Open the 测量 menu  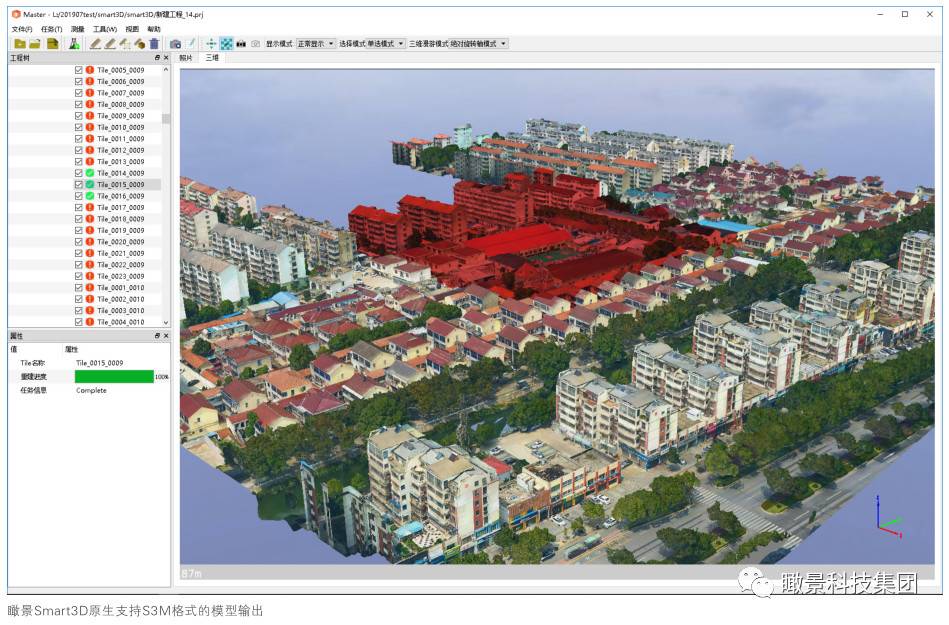click(x=77, y=29)
